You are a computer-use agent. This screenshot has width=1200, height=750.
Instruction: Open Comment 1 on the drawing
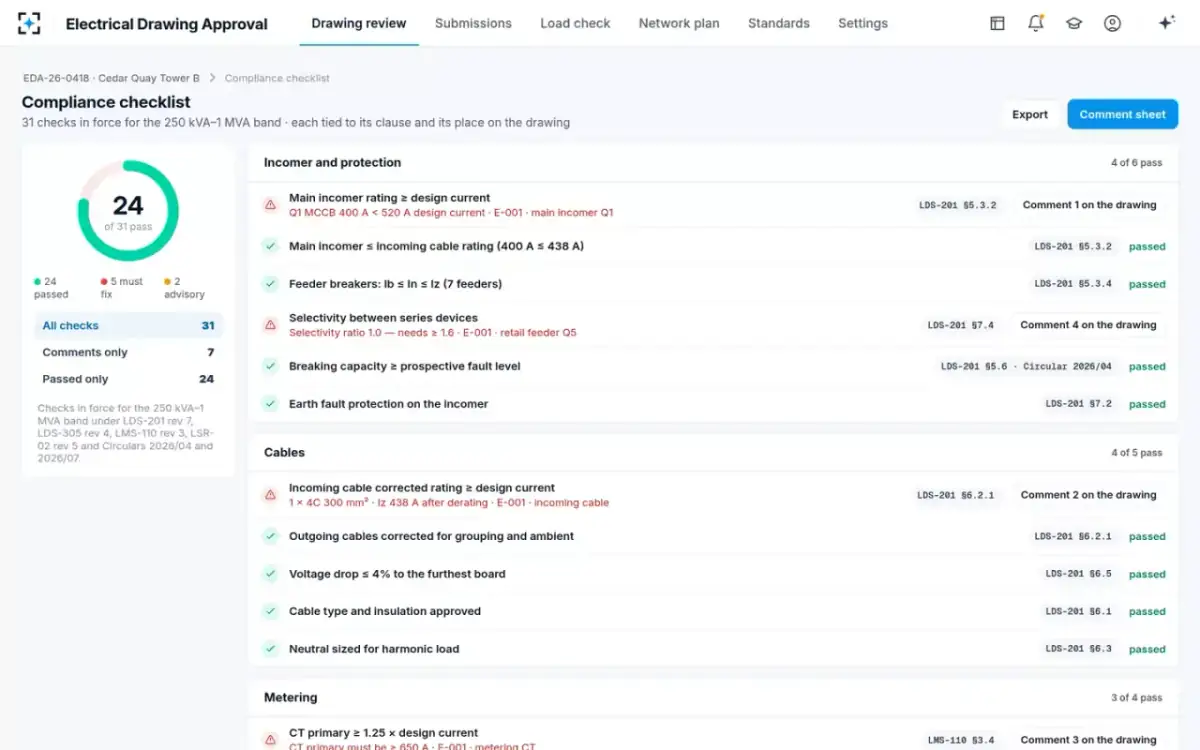1089,205
